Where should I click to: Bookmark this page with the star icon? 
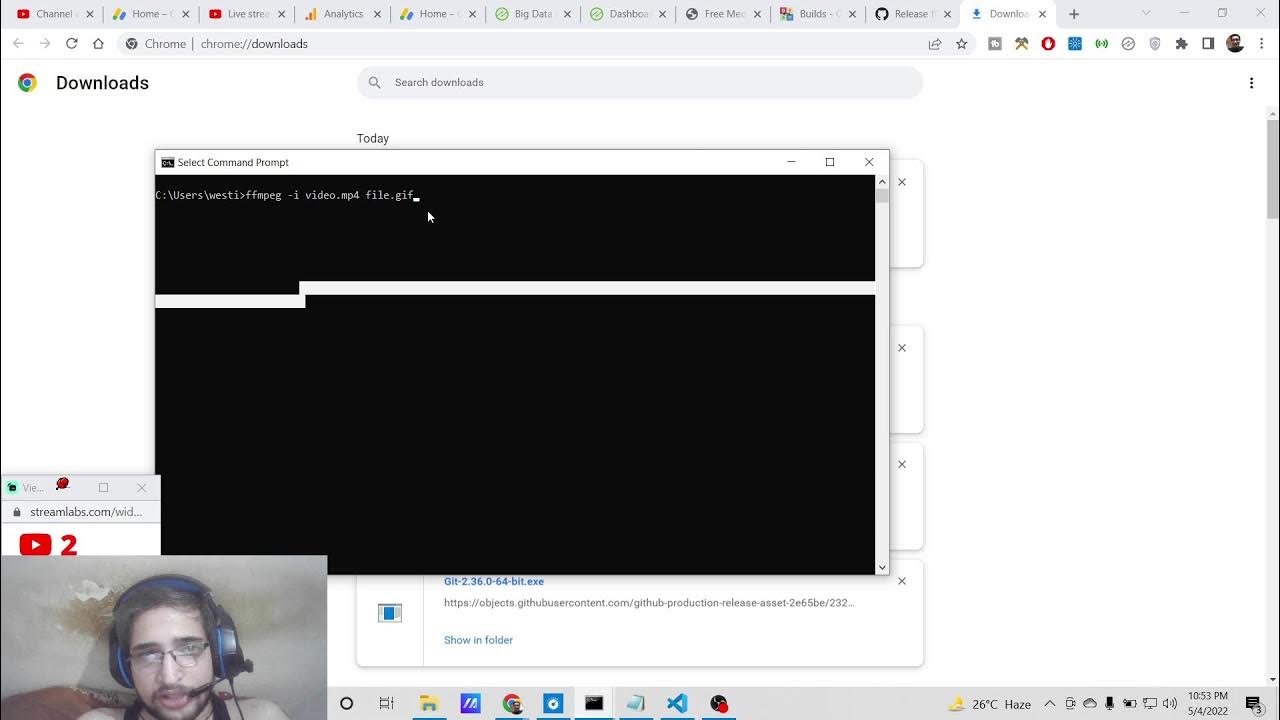[x=961, y=44]
